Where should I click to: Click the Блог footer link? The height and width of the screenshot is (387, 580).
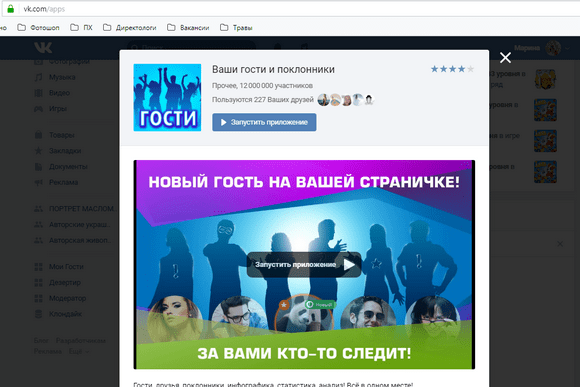(x=41, y=340)
